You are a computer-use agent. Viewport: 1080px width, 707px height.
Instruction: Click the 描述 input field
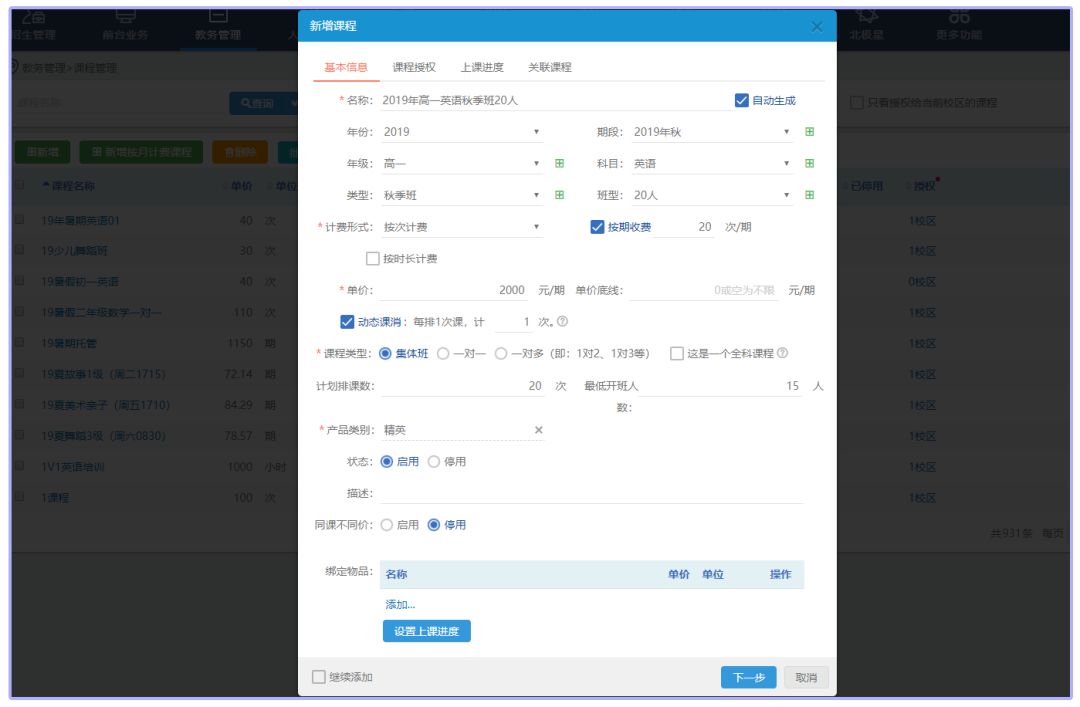click(590, 493)
